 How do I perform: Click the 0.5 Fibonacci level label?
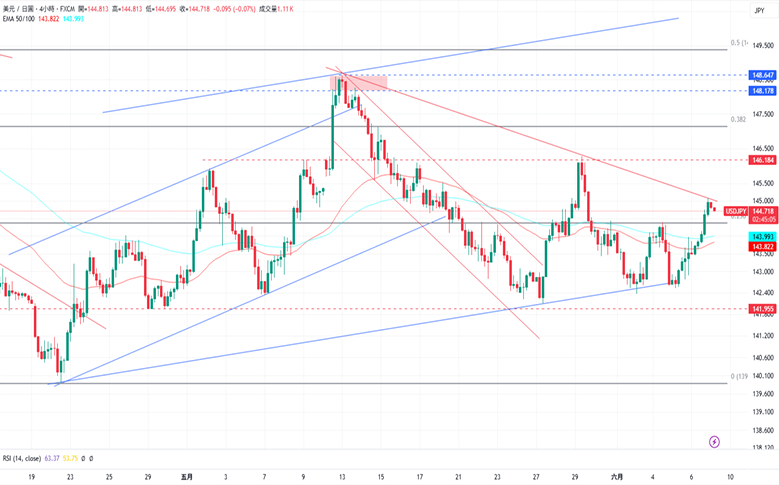(x=739, y=43)
